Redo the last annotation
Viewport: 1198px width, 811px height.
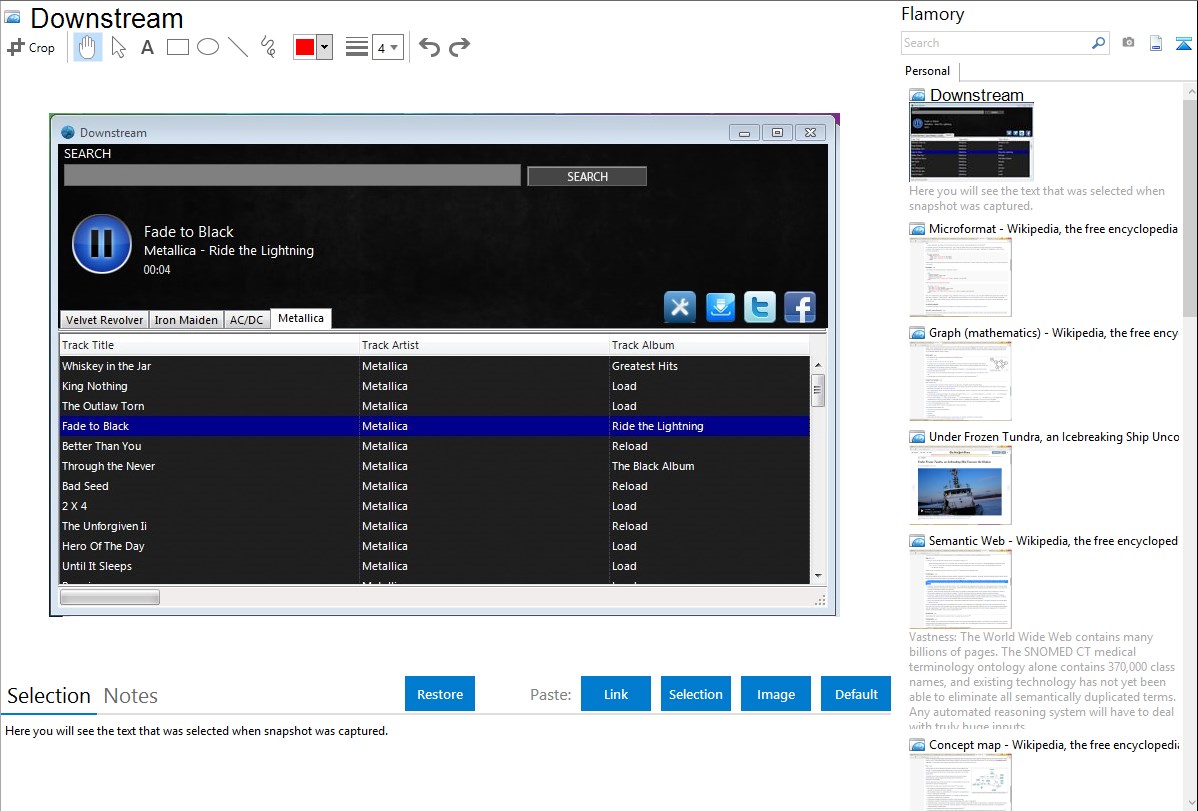(x=459, y=47)
